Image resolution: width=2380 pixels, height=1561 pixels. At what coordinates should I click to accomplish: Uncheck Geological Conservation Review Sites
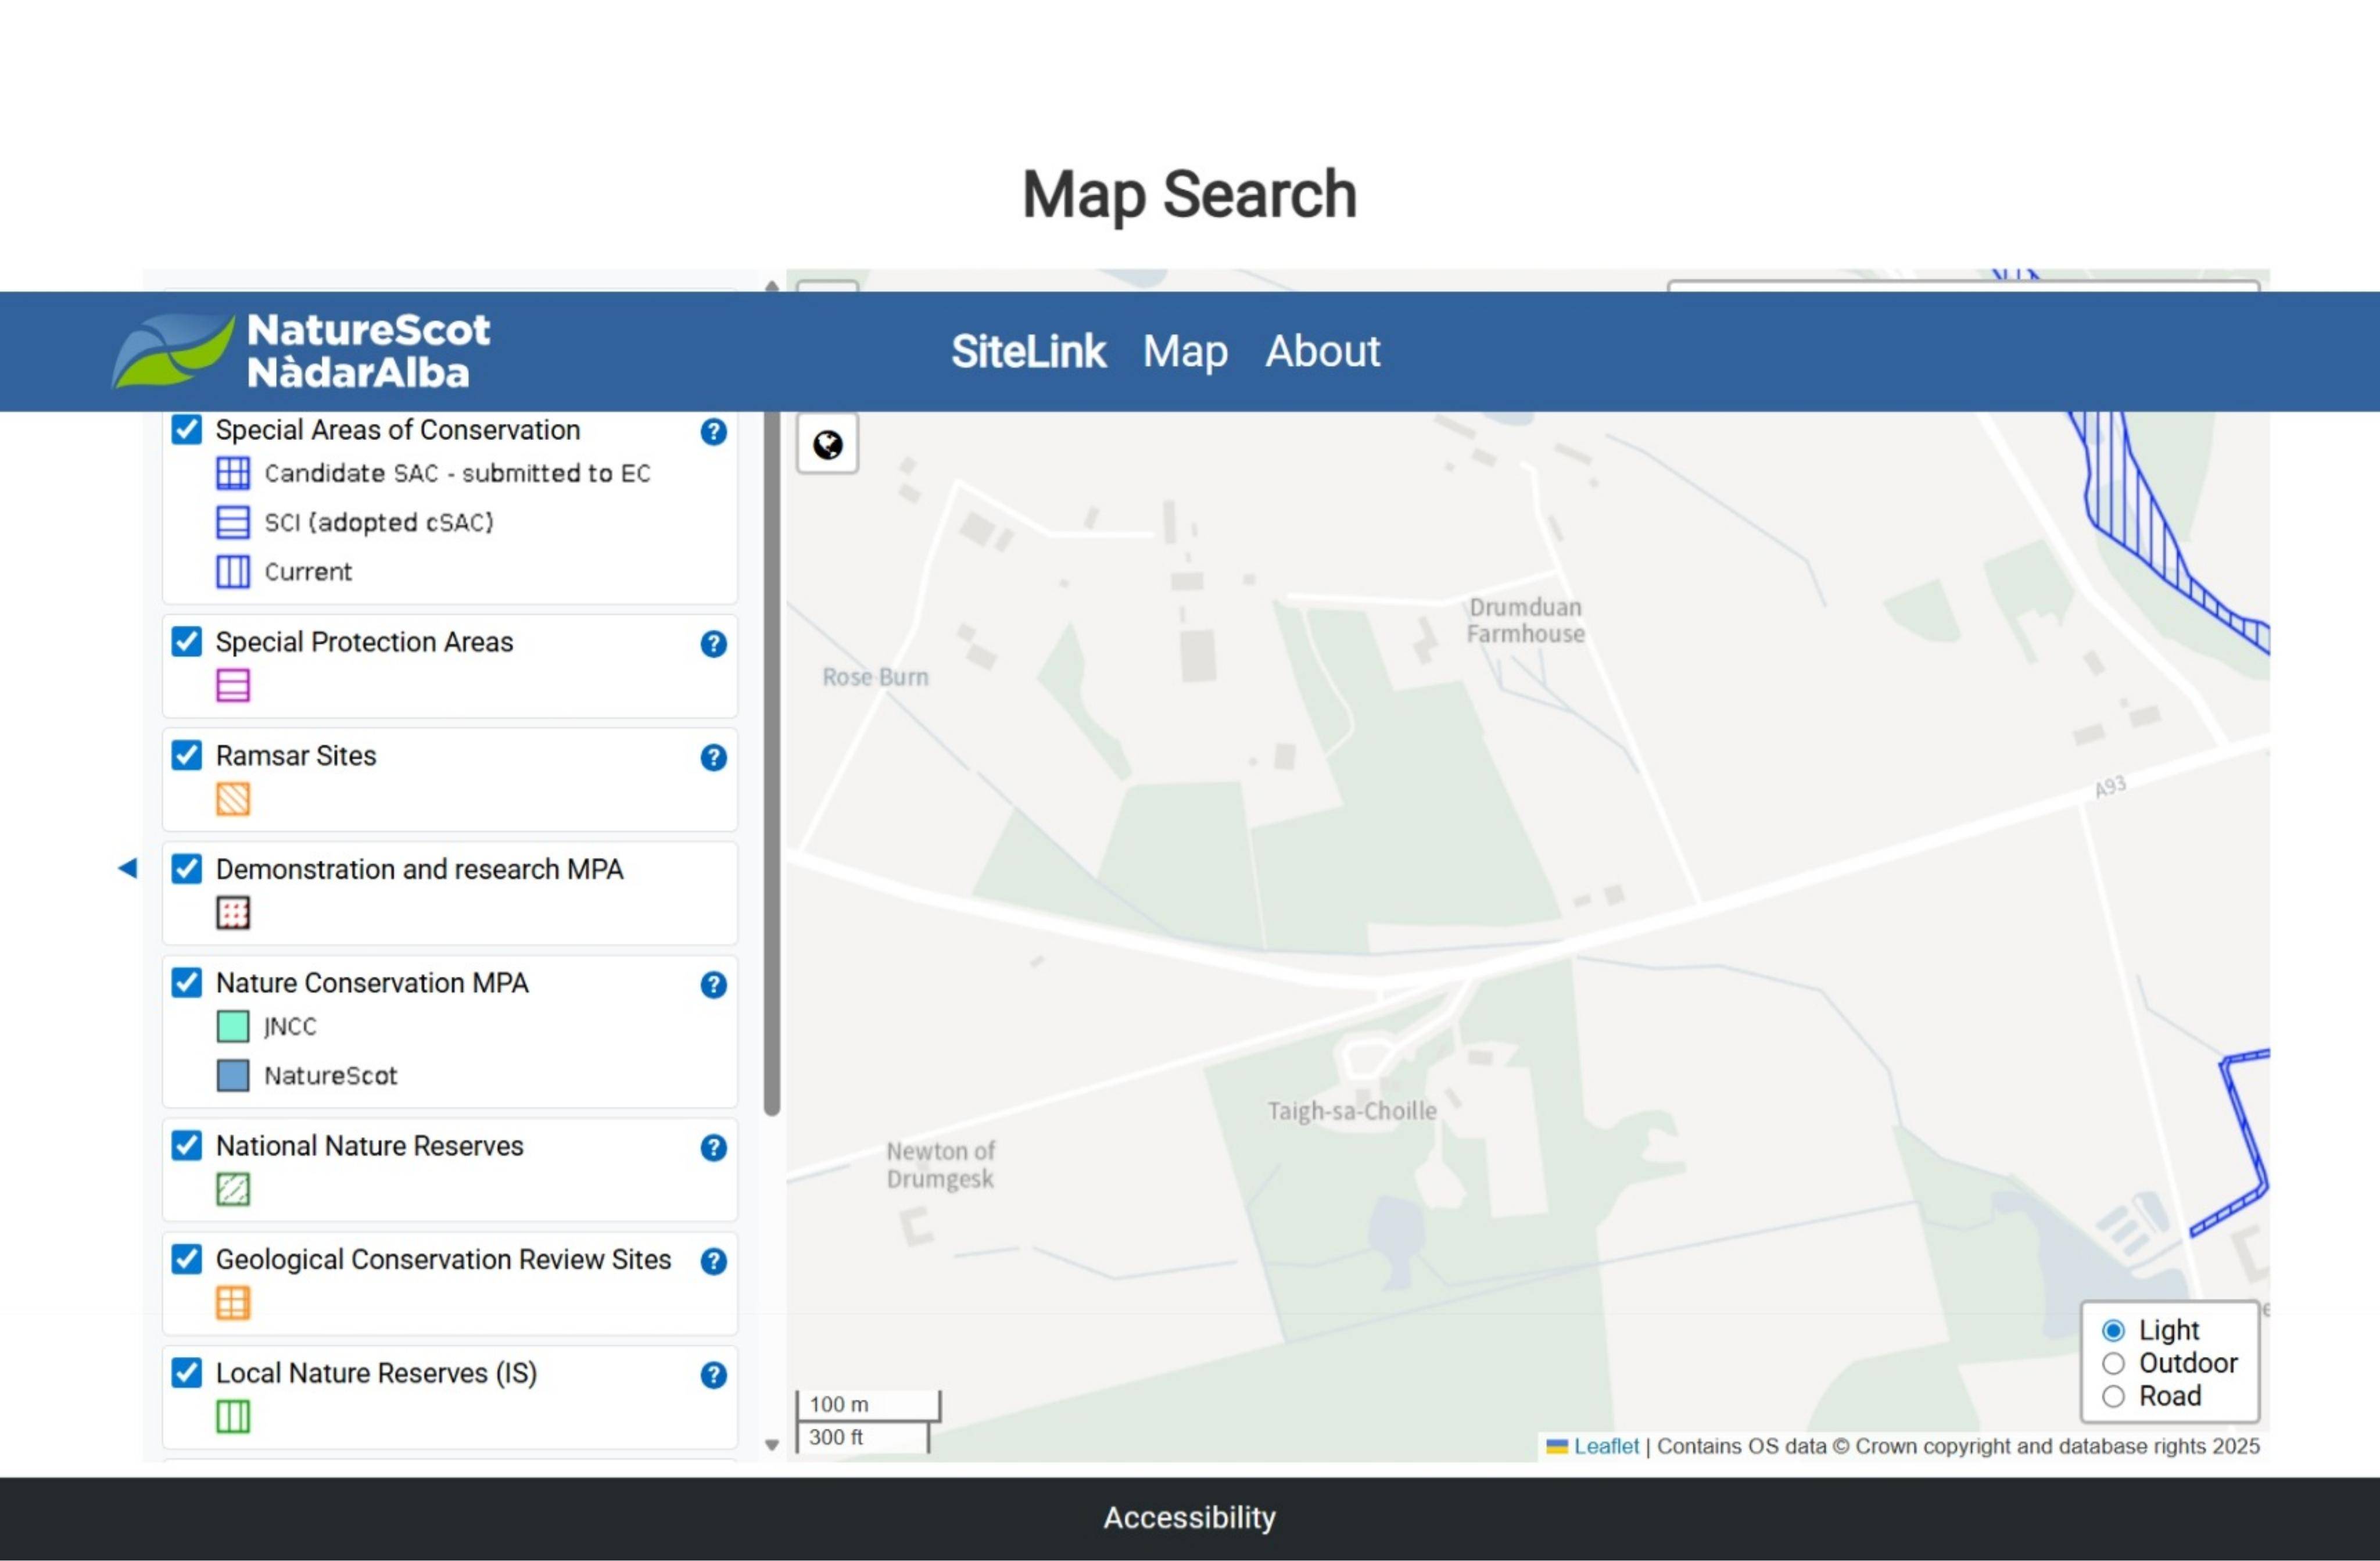click(x=187, y=1259)
